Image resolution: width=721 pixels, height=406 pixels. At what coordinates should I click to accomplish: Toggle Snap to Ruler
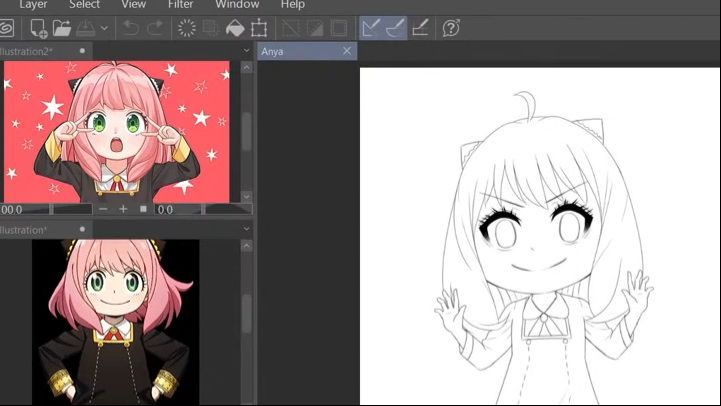pyautogui.click(x=371, y=29)
